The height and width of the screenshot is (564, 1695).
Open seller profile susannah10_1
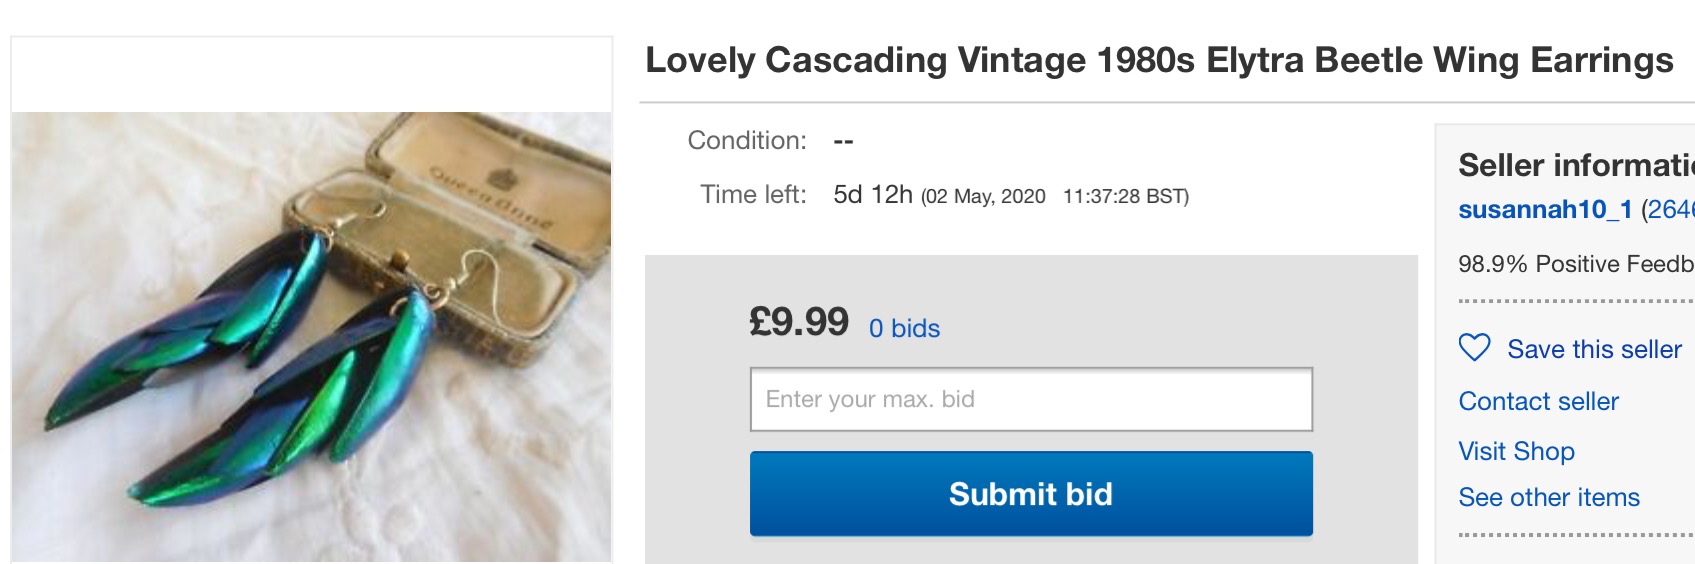pyautogui.click(x=1545, y=209)
